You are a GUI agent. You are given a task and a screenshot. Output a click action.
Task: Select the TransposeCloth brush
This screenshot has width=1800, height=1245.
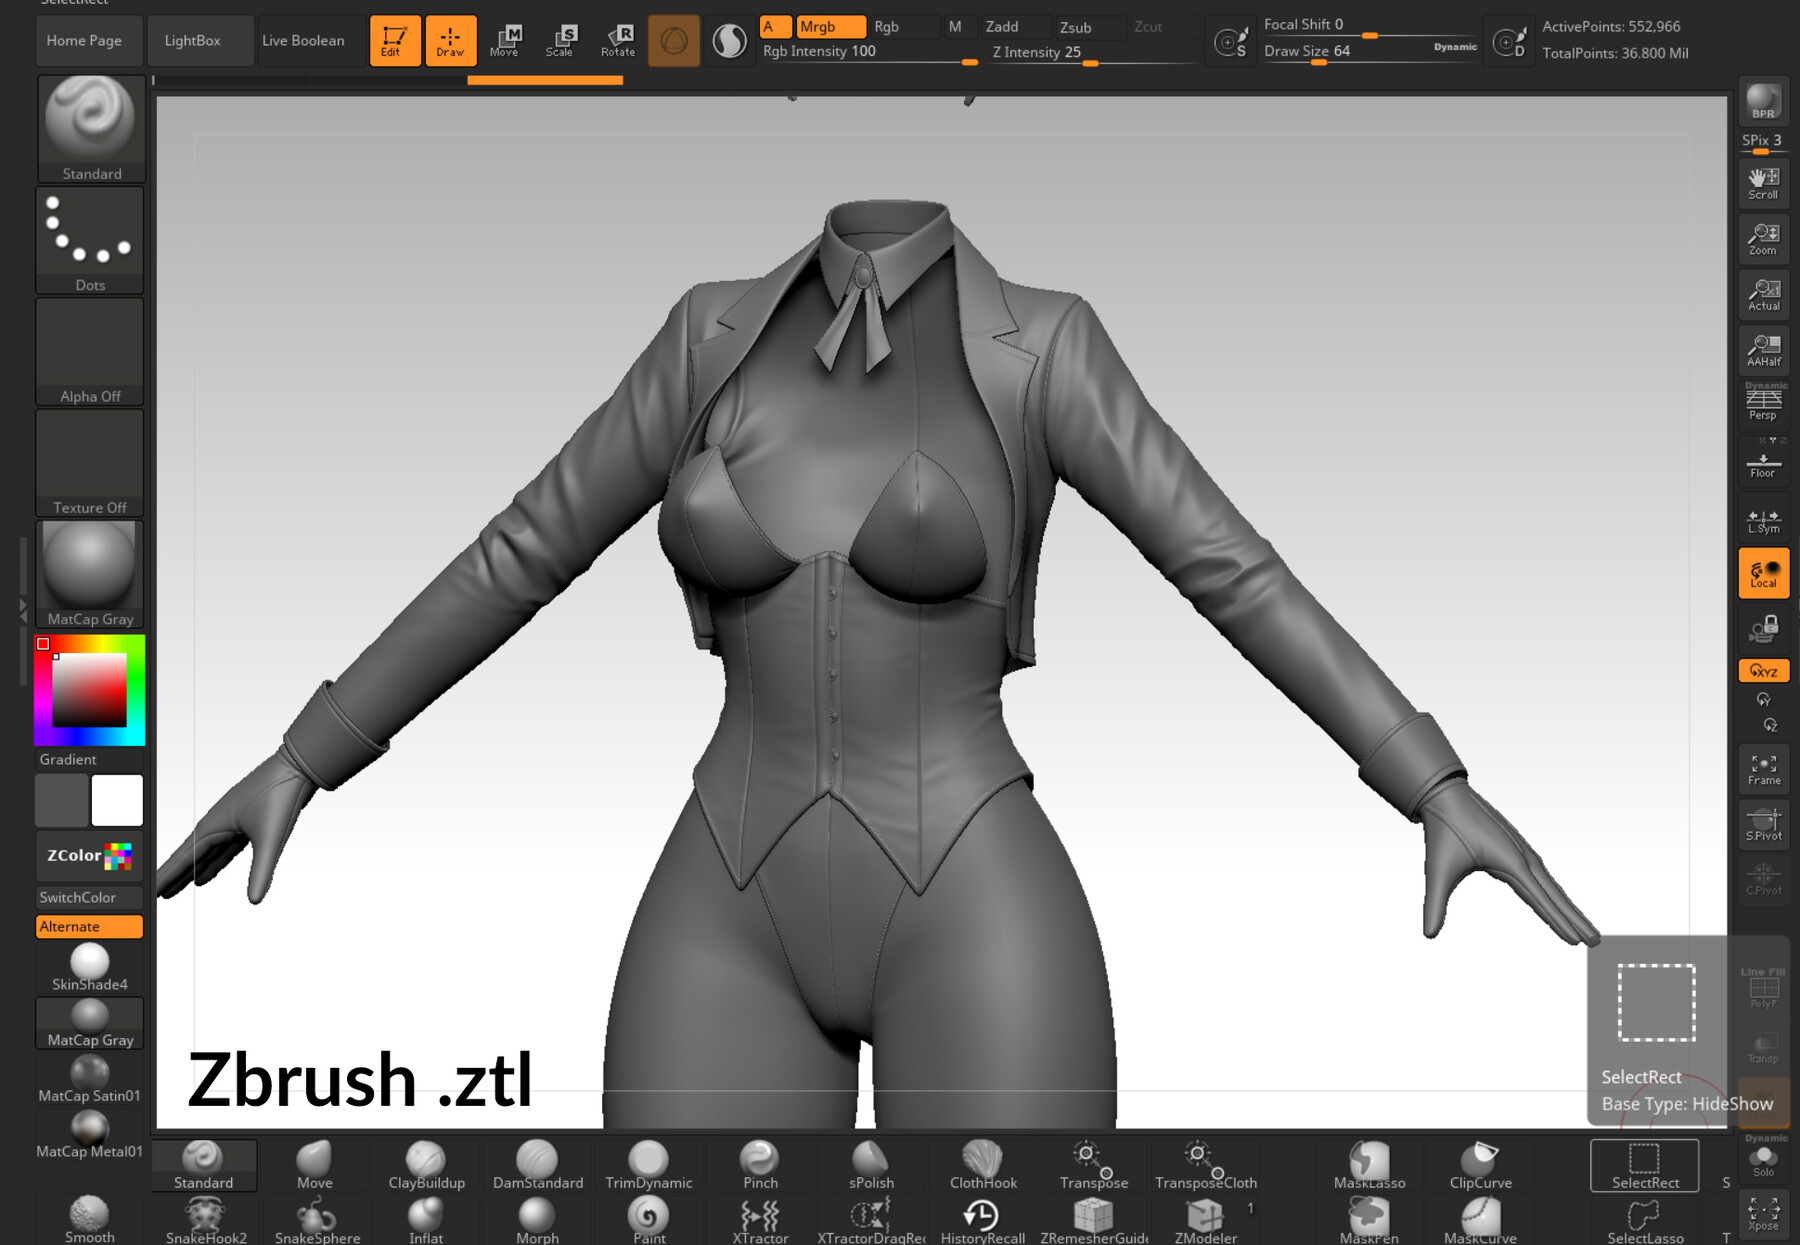[1205, 1165]
